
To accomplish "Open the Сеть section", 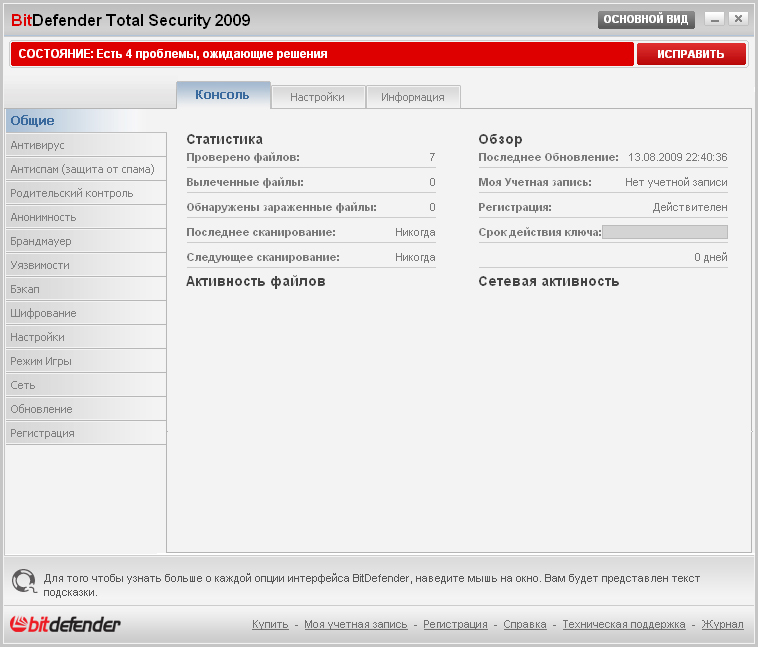I will [x=86, y=385].
